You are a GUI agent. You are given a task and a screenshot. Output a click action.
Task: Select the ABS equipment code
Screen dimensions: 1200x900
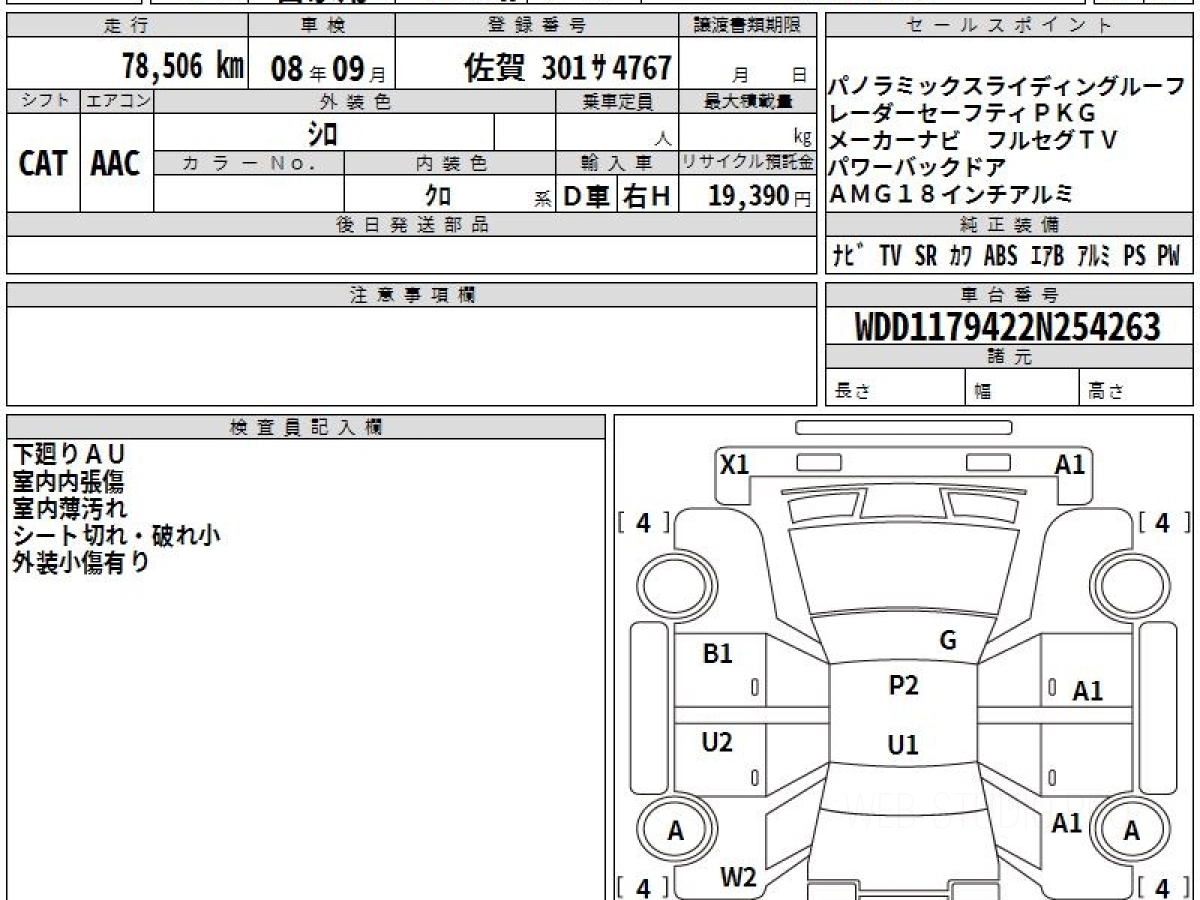[1001, 256]
